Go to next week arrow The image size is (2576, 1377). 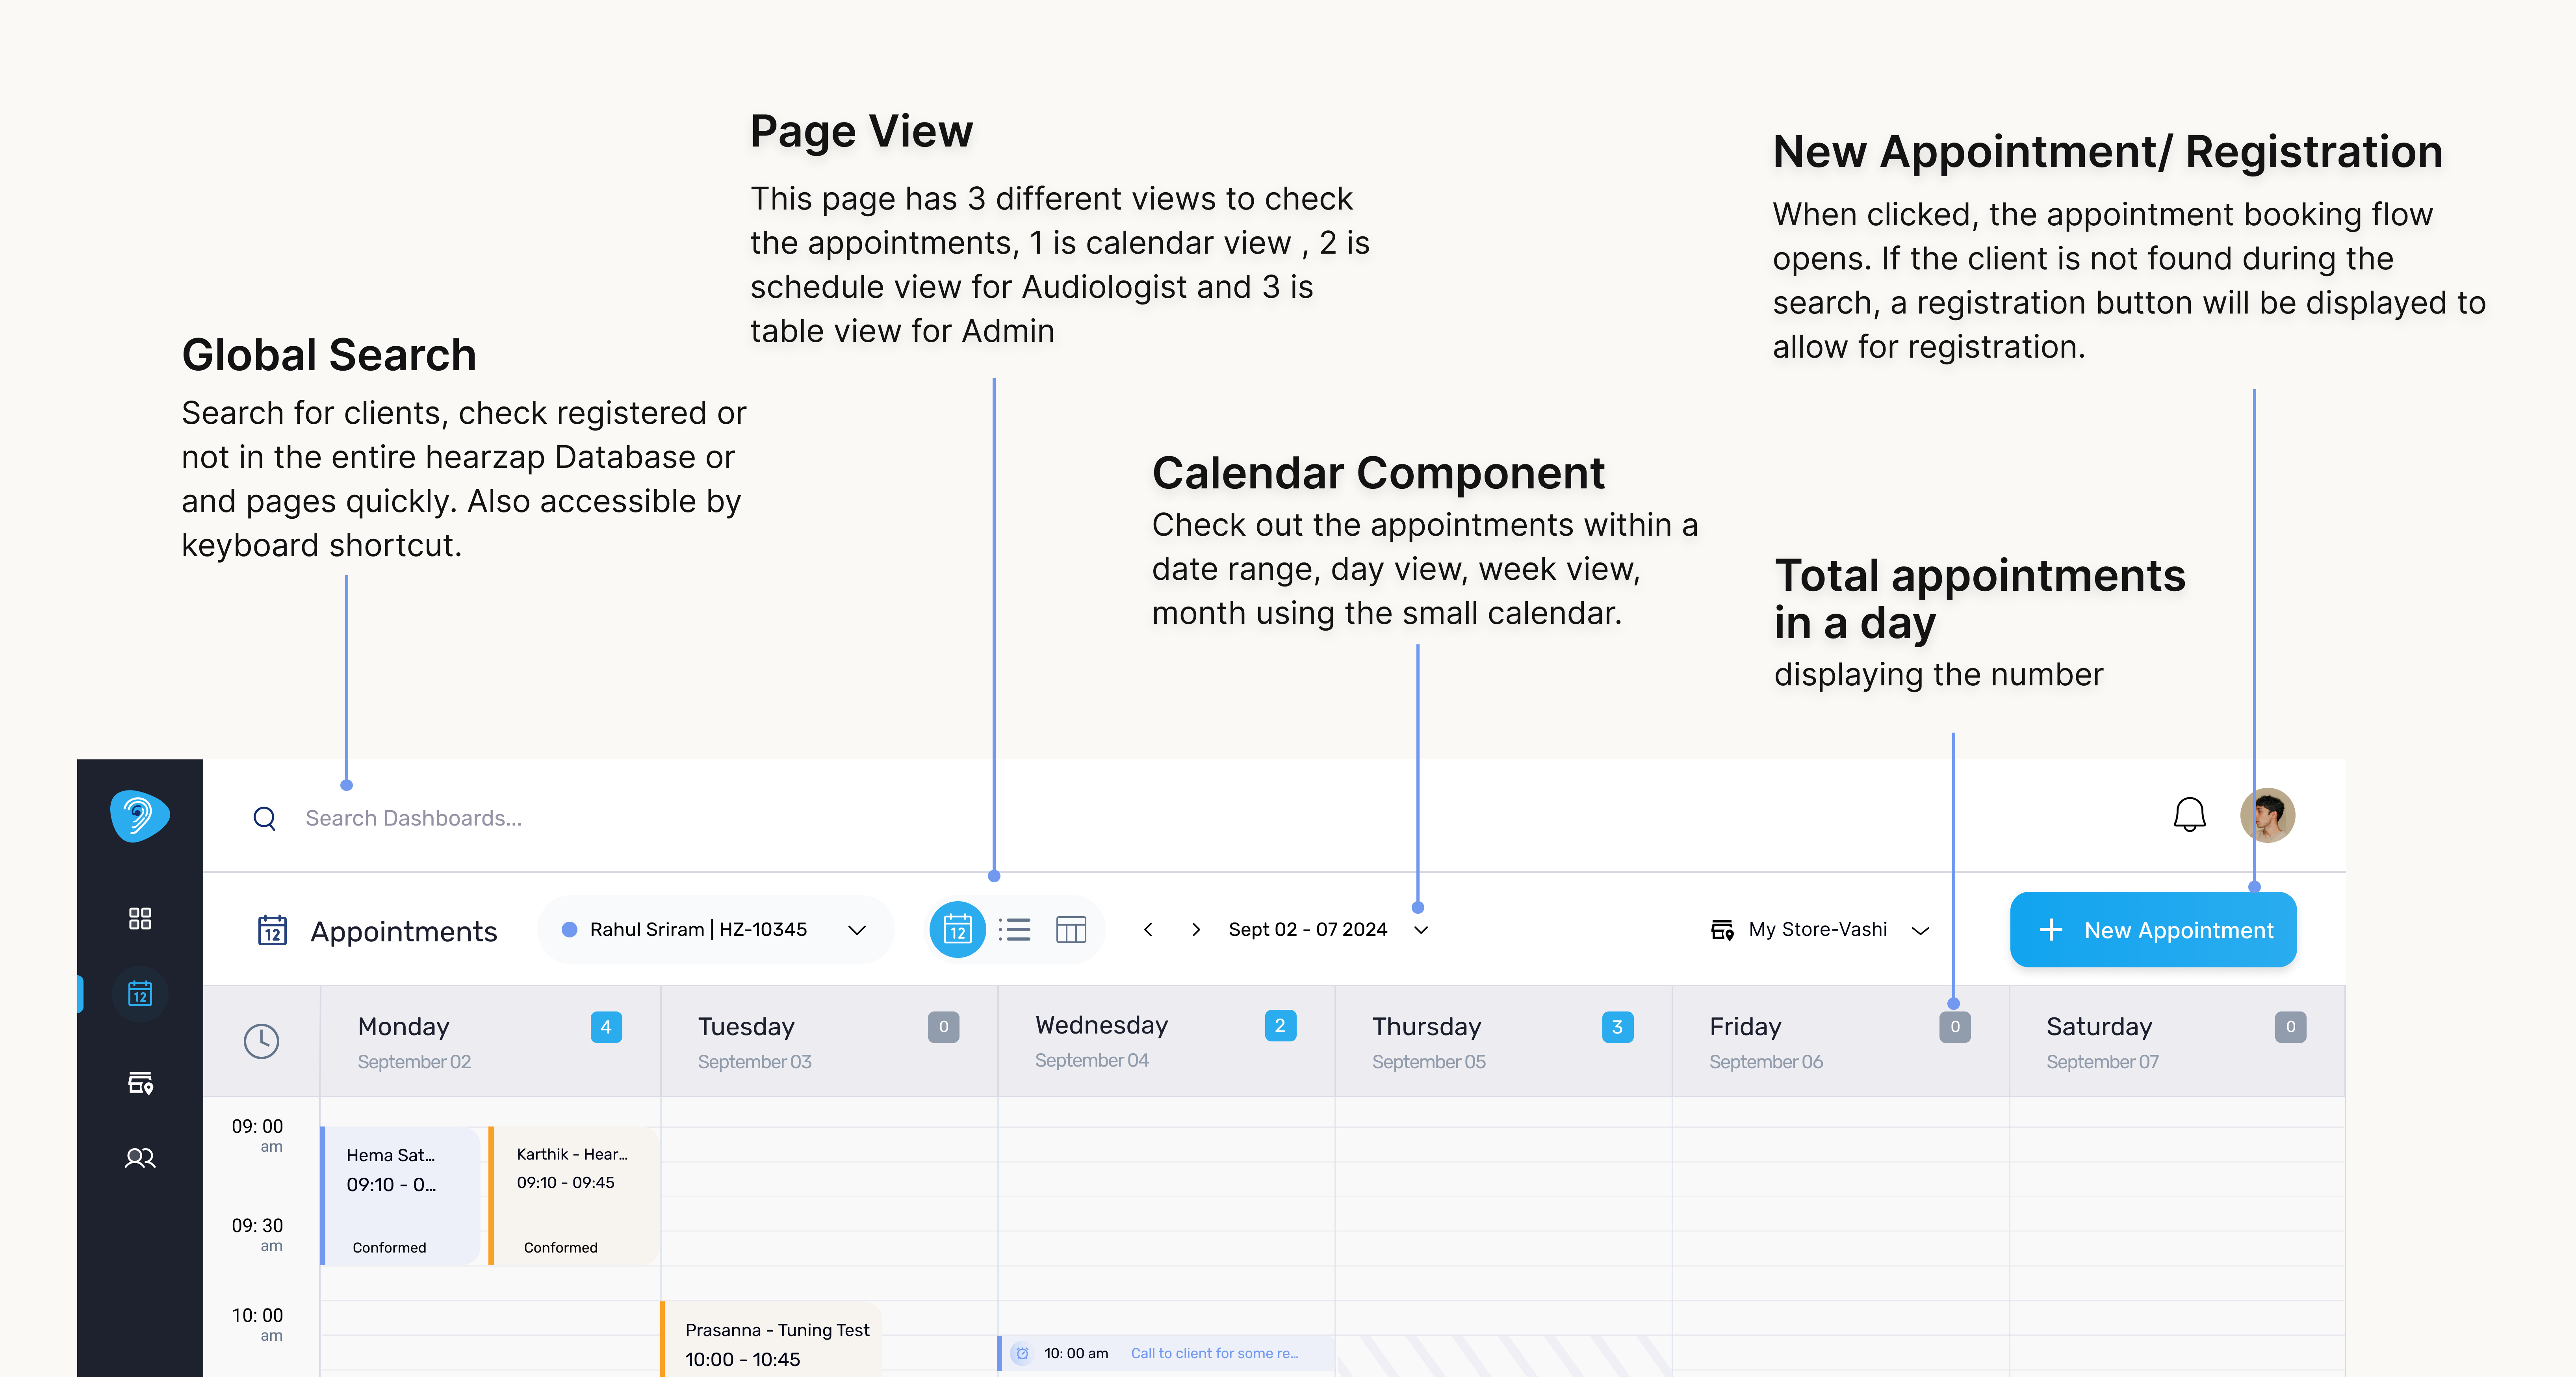pos(1195,930)
